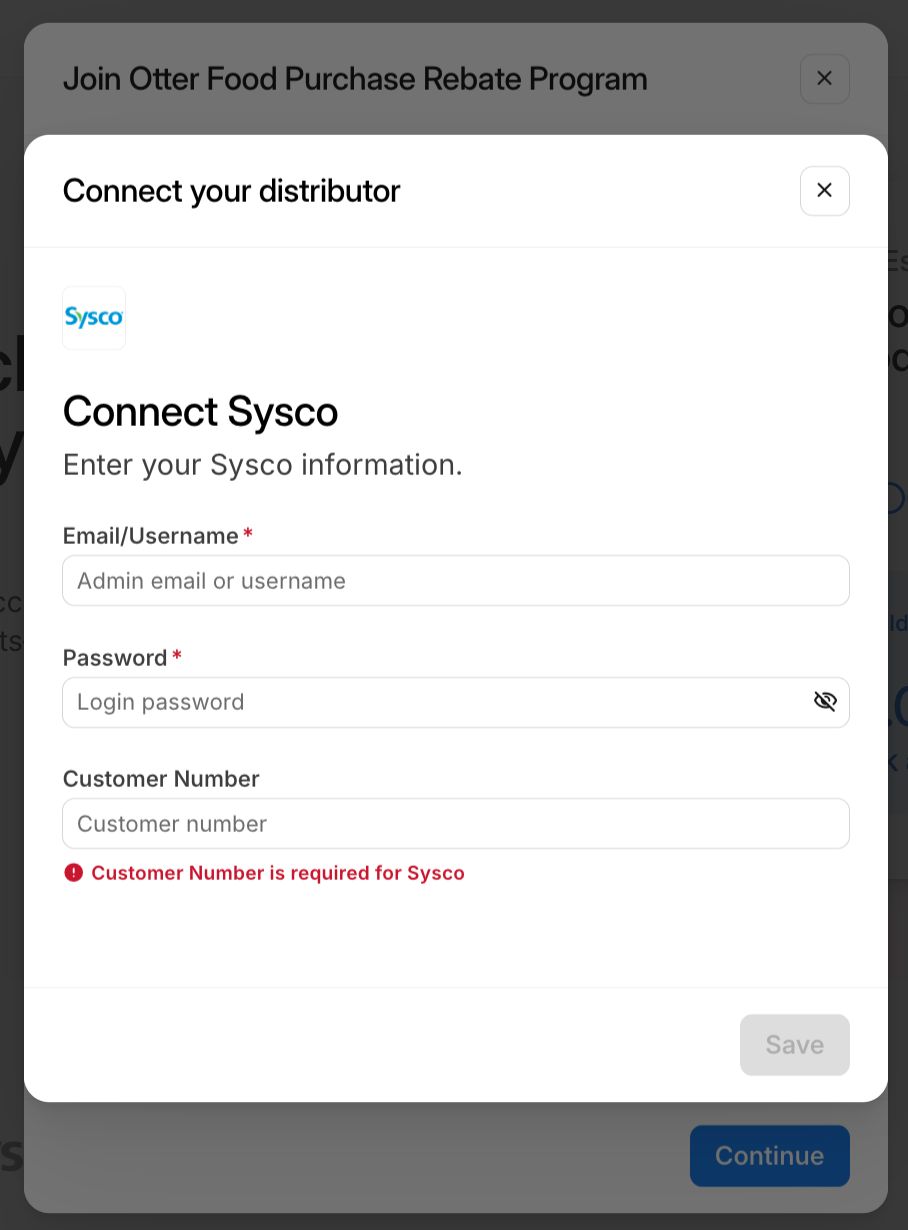This screenshot has width=908, height=1230.
Task: Select the Customer number input field
Action: (455, 824)
